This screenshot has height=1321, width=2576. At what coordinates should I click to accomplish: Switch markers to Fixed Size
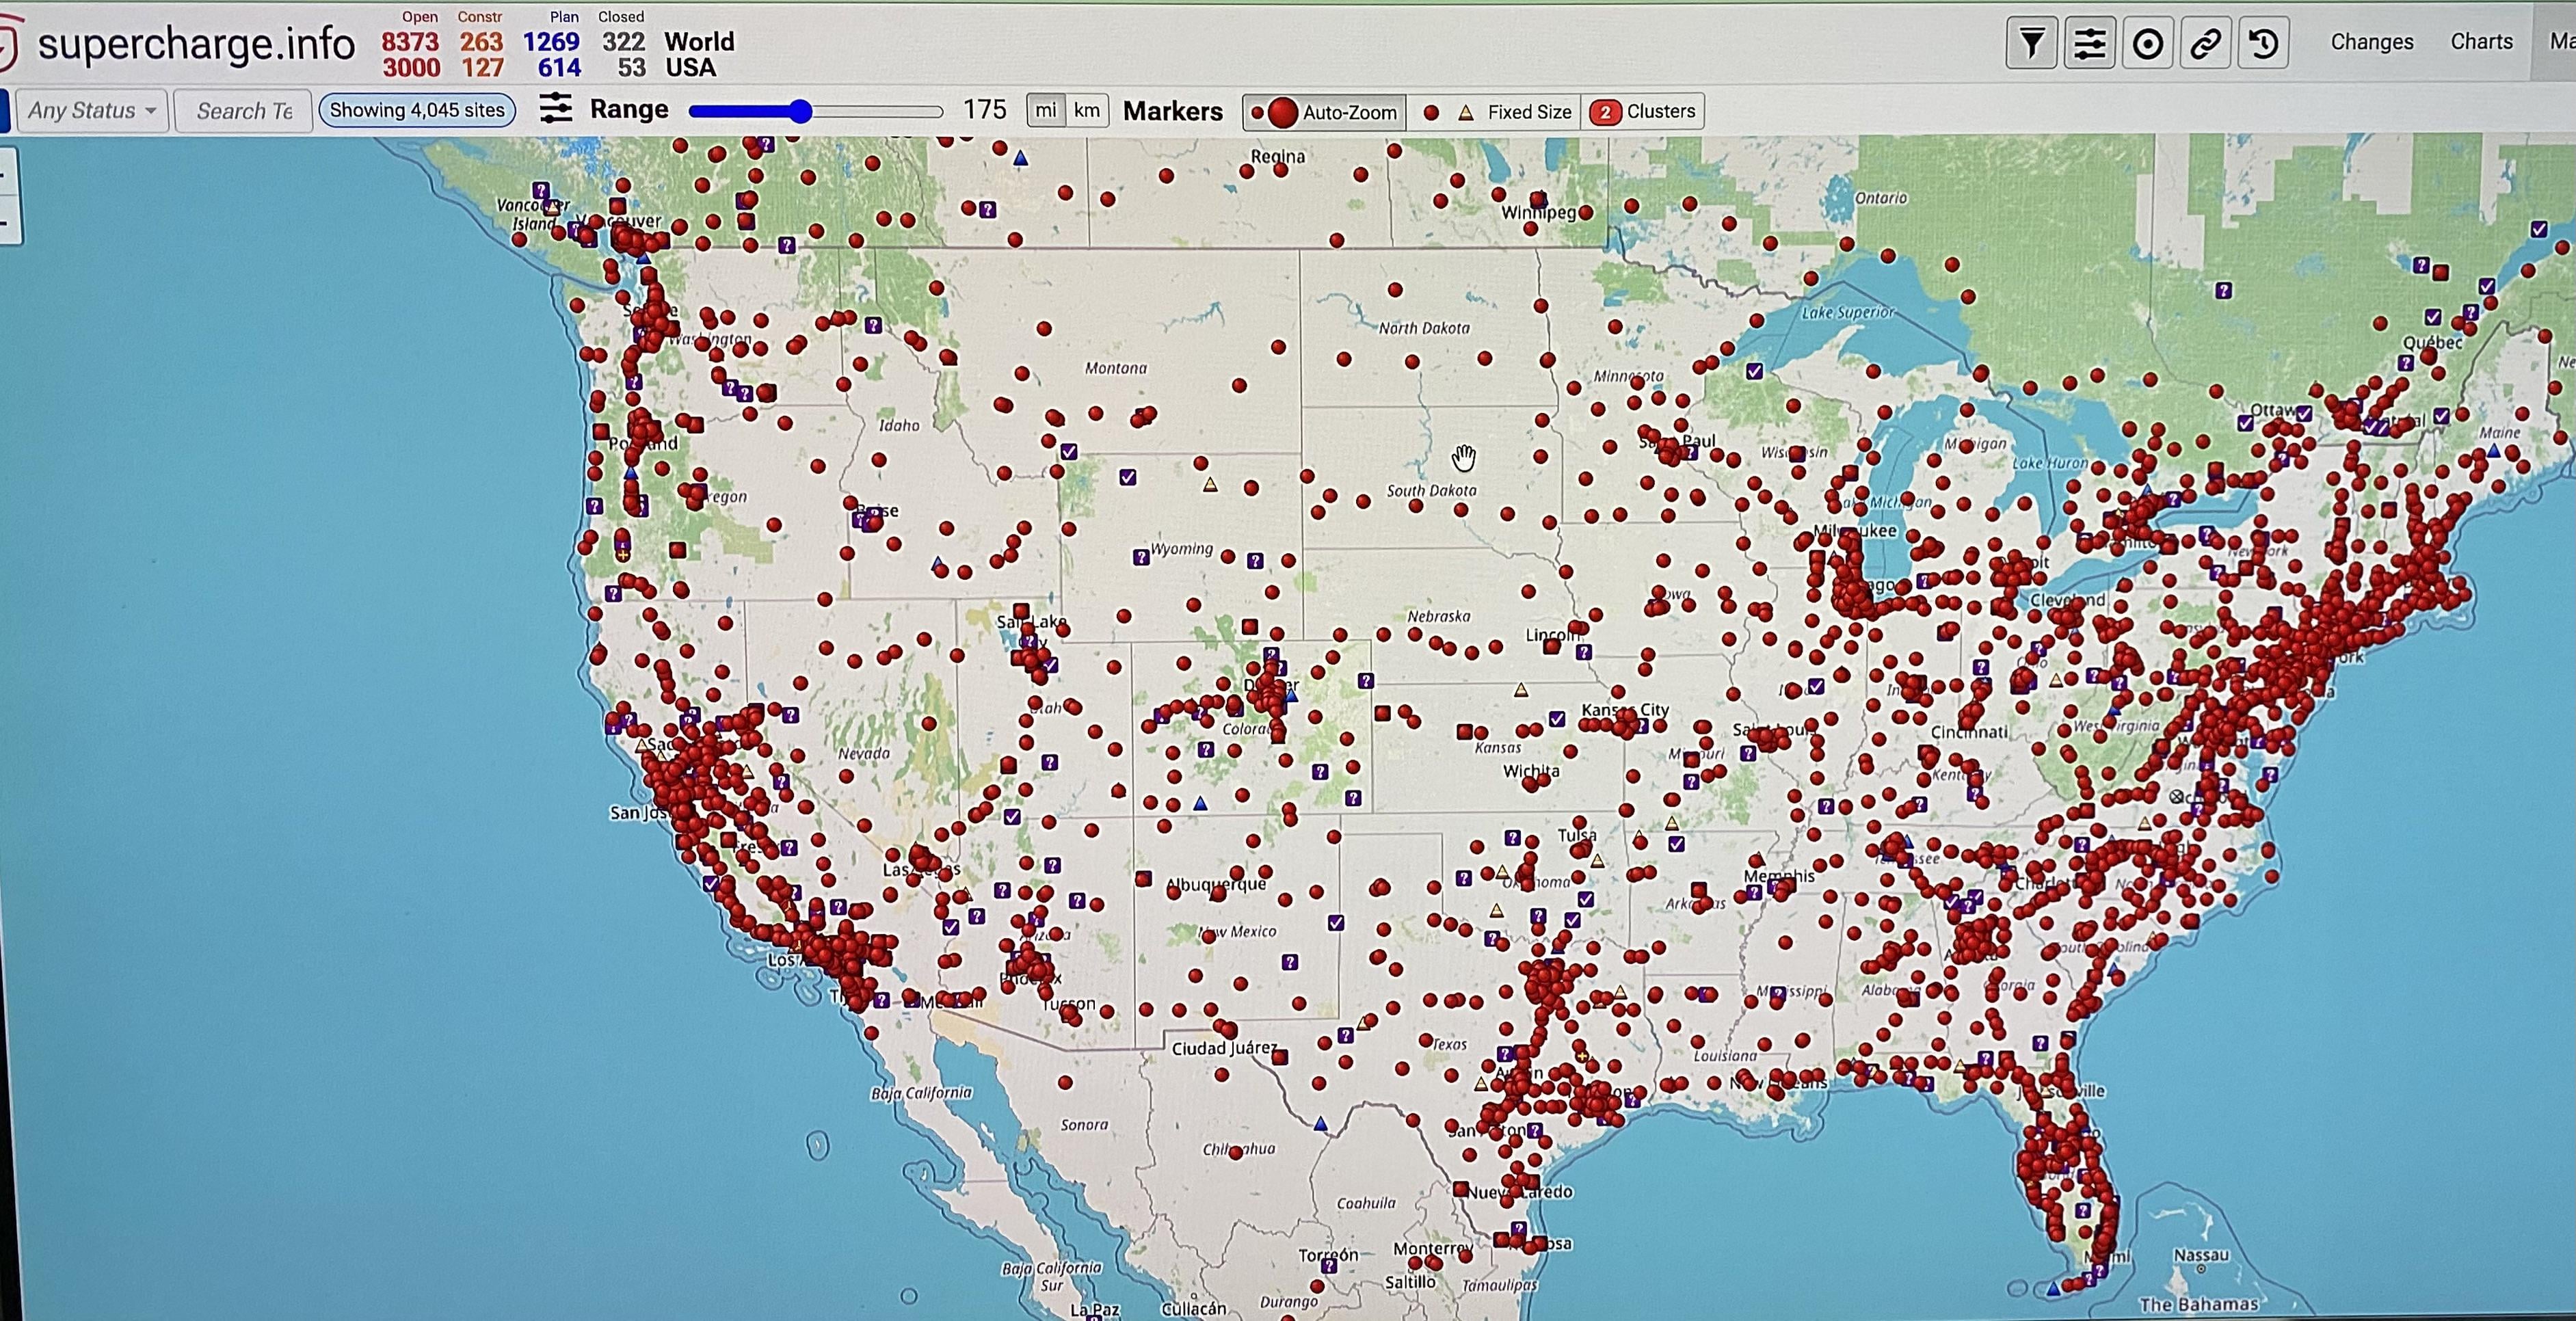[1495, 112]
